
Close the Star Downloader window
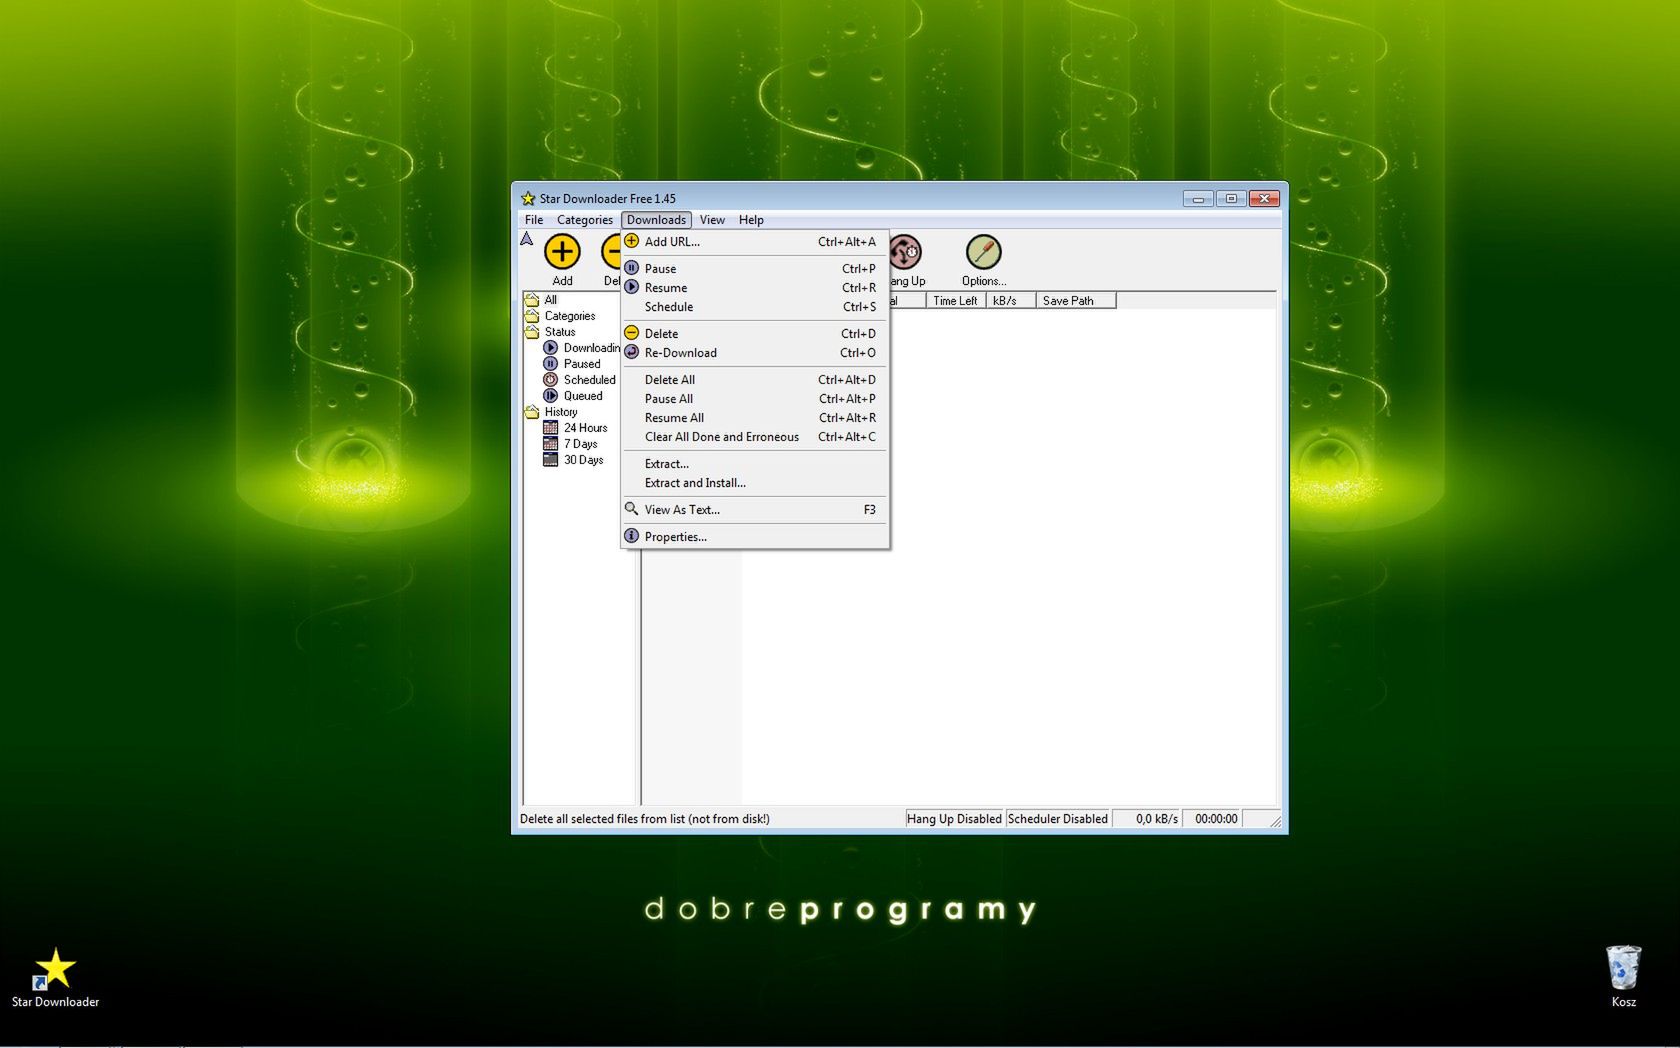click(x=1264, y=199)
